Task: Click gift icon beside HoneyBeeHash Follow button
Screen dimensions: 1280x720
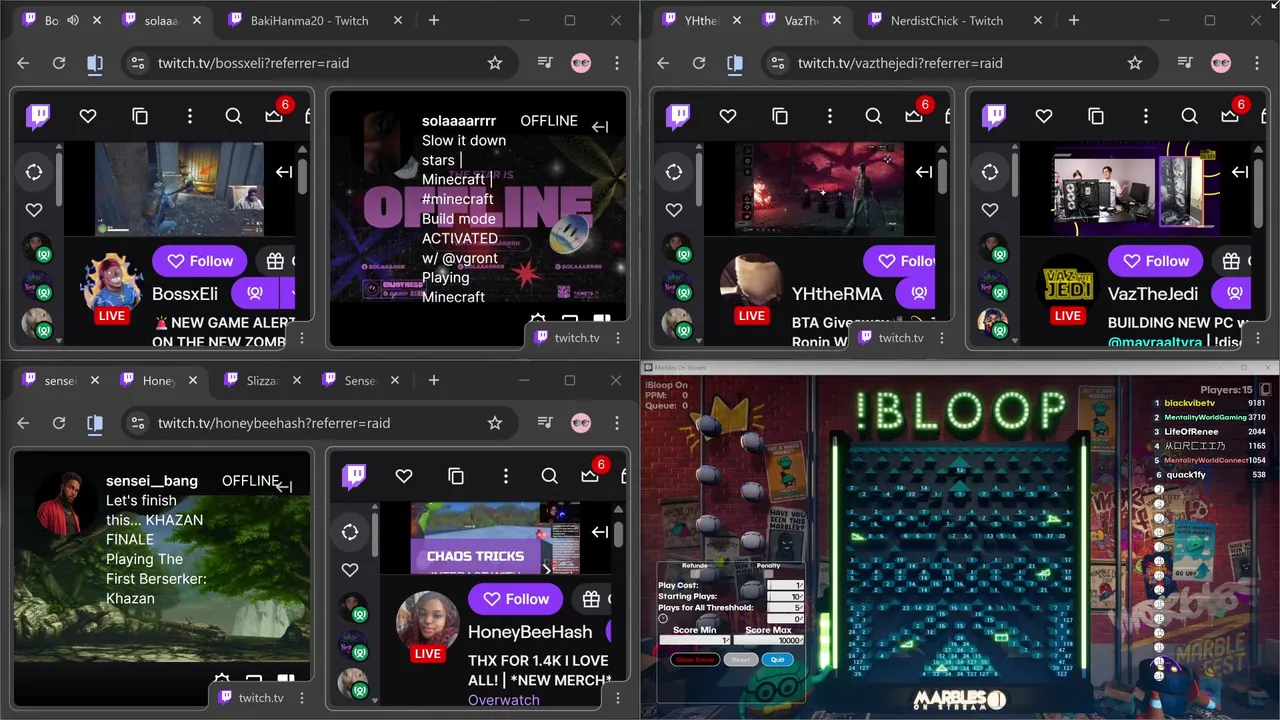Action: click(591, 599)
